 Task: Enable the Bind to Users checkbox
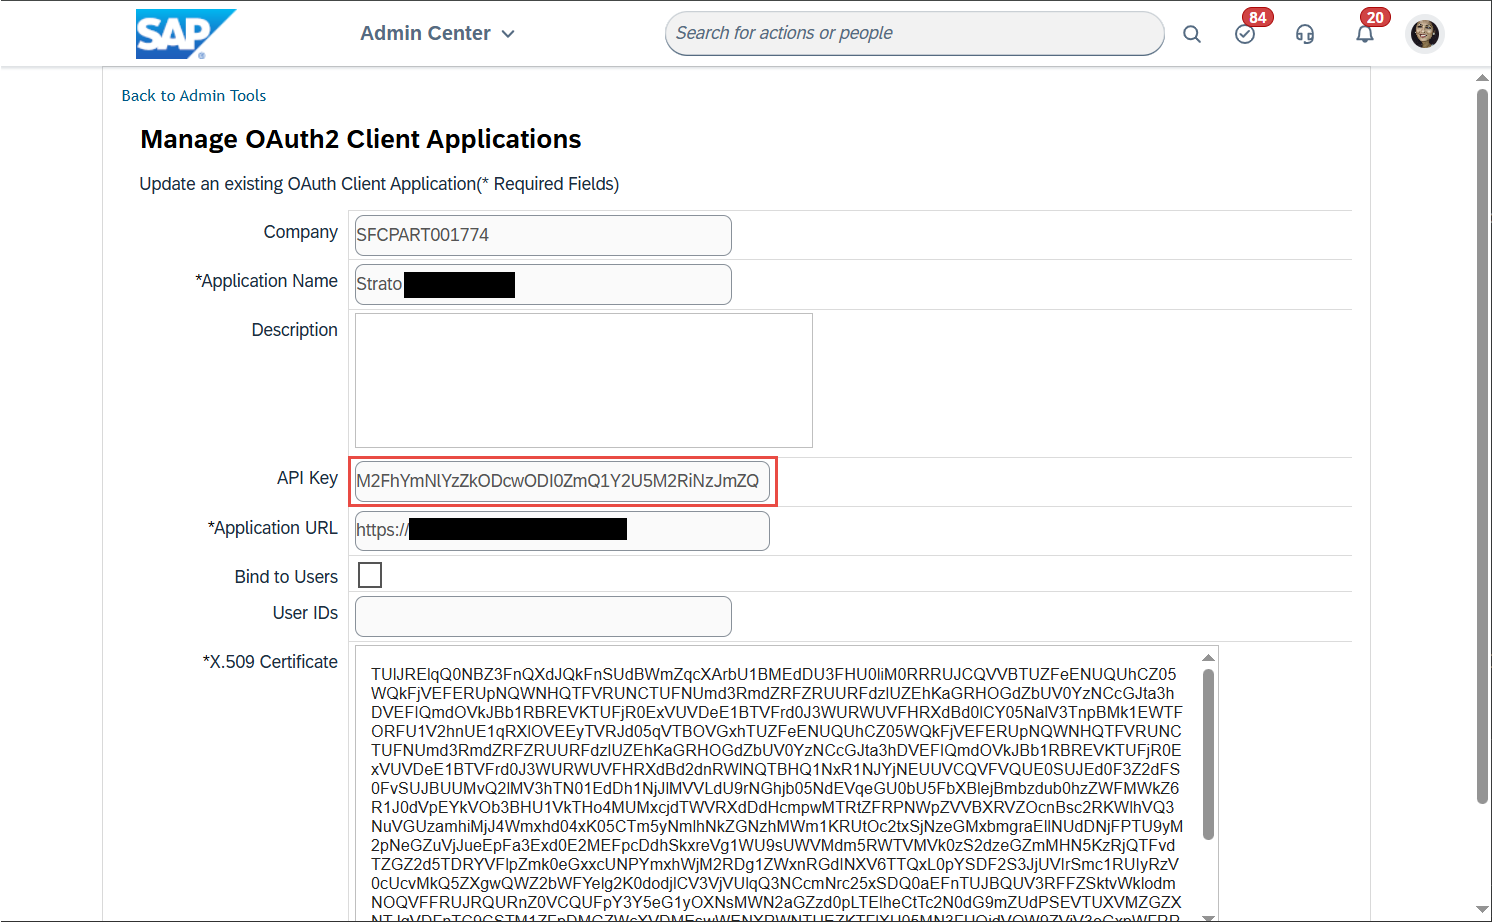click(370, 575)
